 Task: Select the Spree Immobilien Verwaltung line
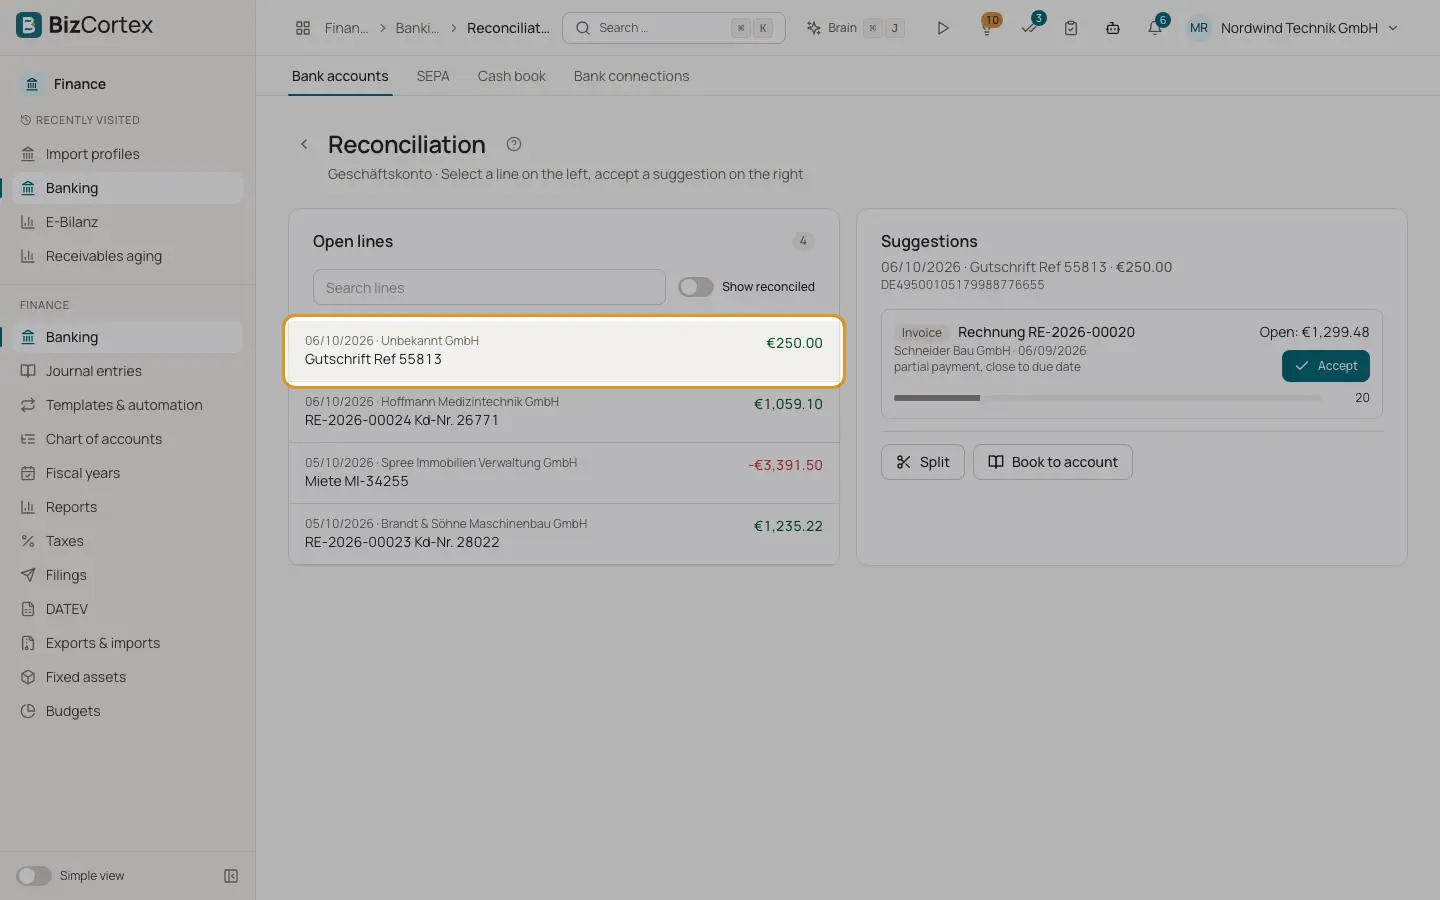564,472
